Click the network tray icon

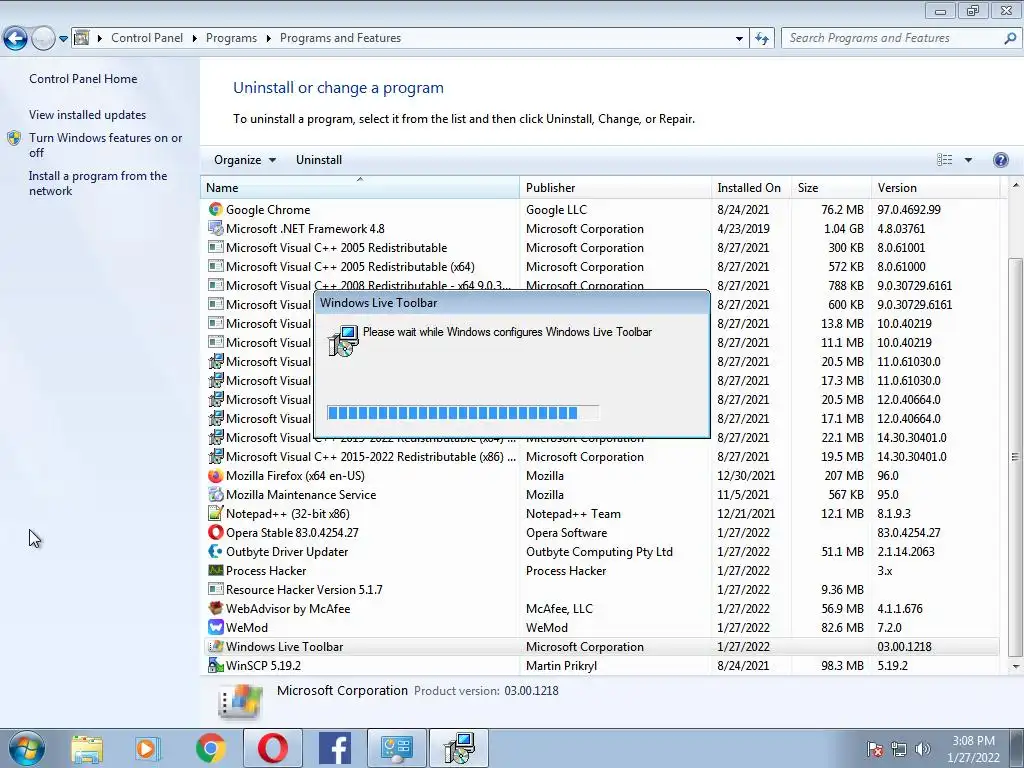coord(899,749)
